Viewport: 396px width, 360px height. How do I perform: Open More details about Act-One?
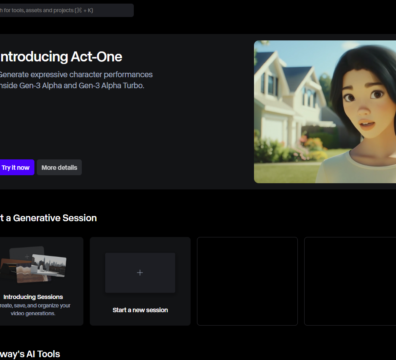(x=59, y=167)
